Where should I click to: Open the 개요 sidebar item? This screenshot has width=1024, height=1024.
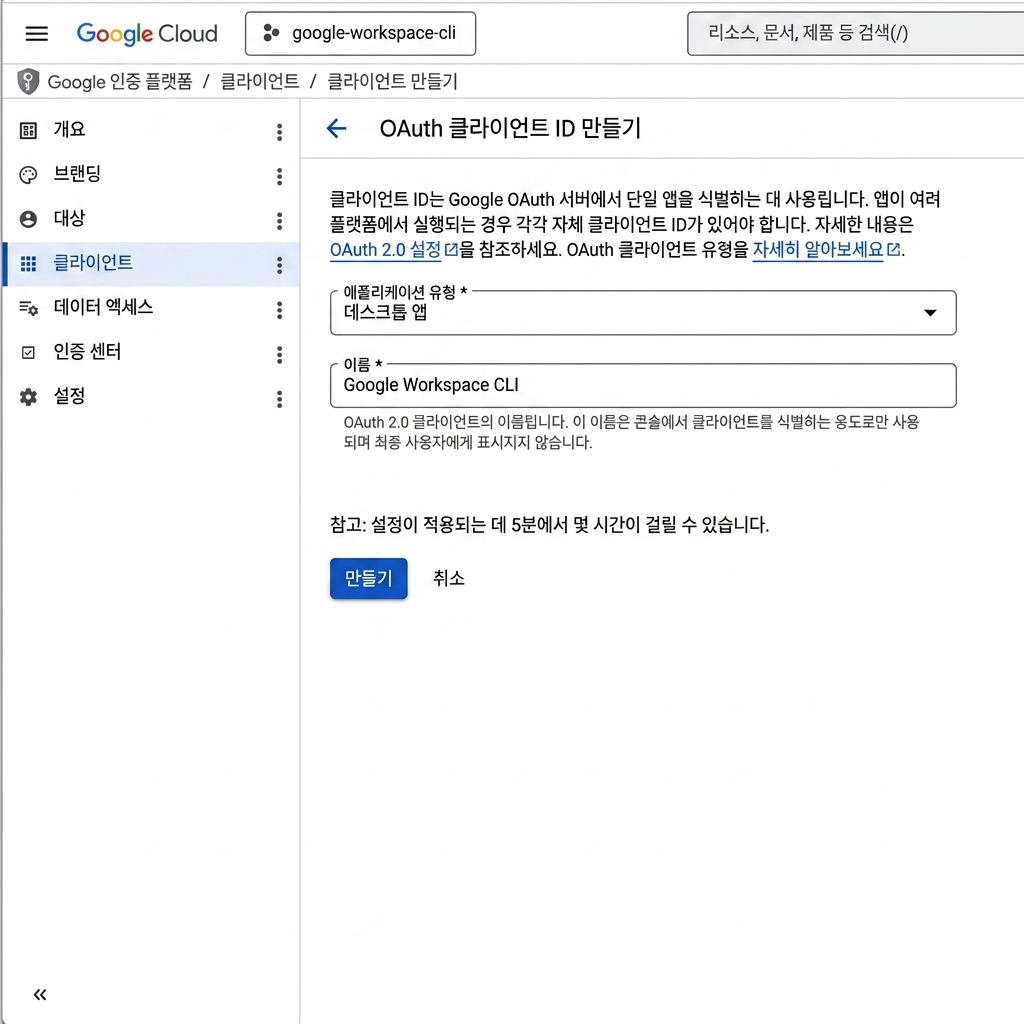[x=69, y=129]
